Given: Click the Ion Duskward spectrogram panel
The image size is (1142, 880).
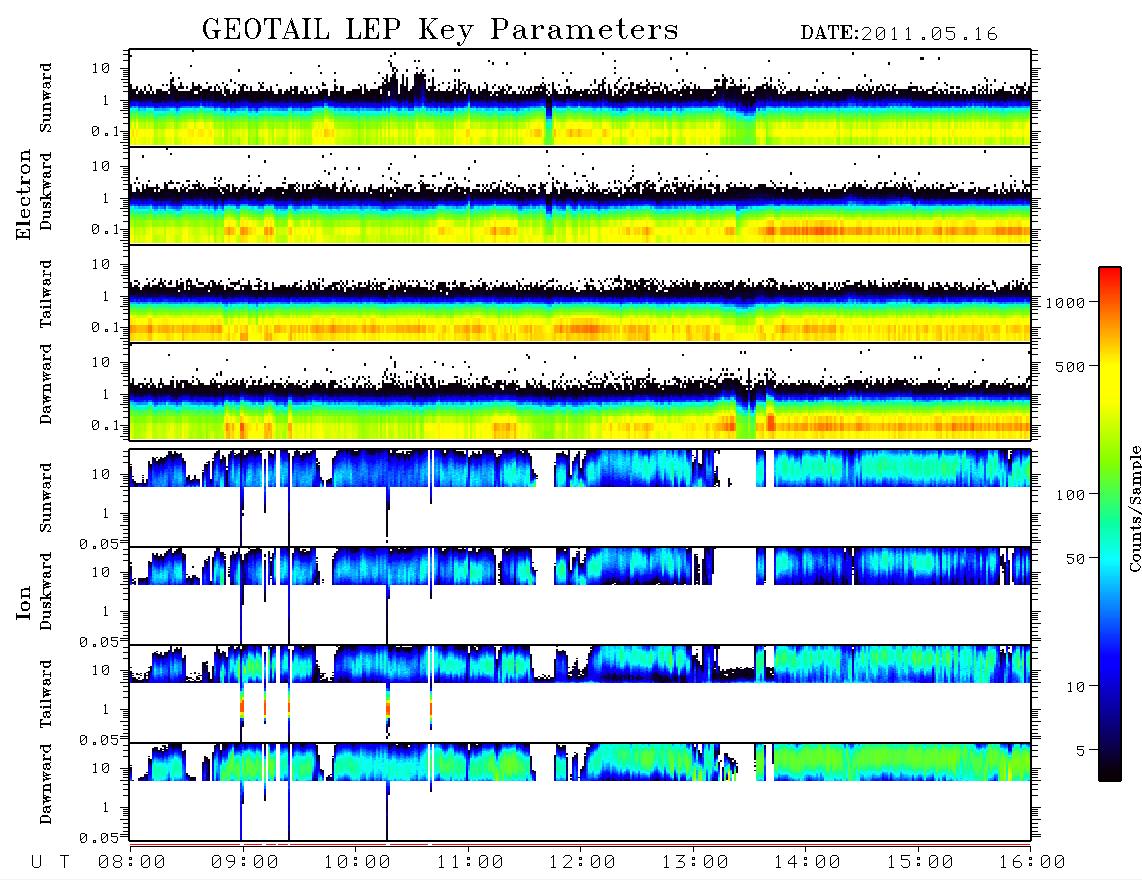Looking at the screenshot, I should 580,595.
